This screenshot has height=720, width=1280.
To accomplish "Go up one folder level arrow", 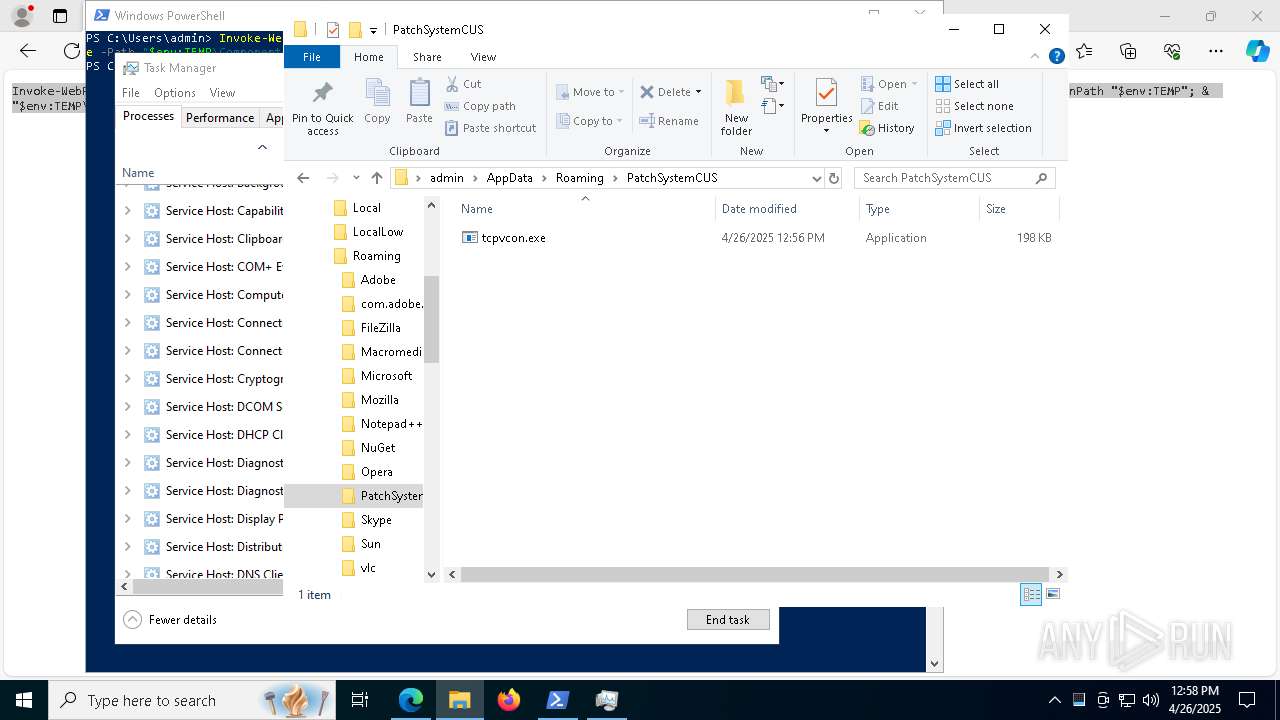I will pos(376,178).
